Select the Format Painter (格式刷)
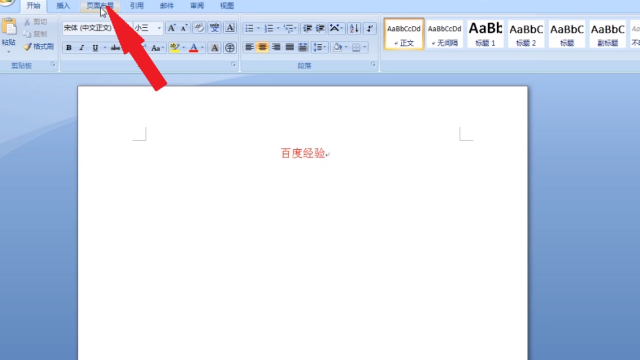 pos(39,47)
